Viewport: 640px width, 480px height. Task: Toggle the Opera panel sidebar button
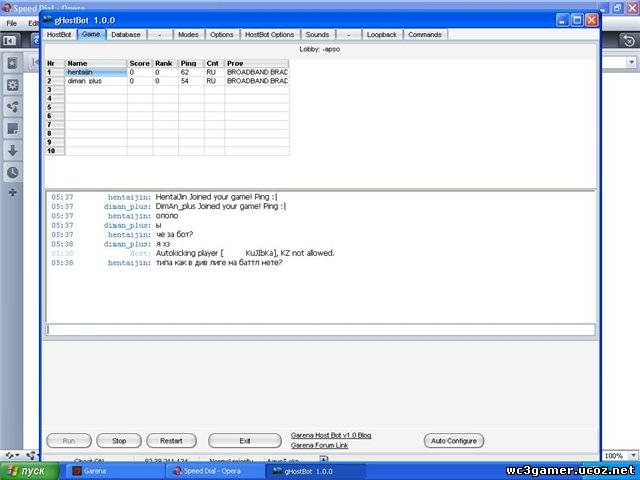click(x=10, y=41)
